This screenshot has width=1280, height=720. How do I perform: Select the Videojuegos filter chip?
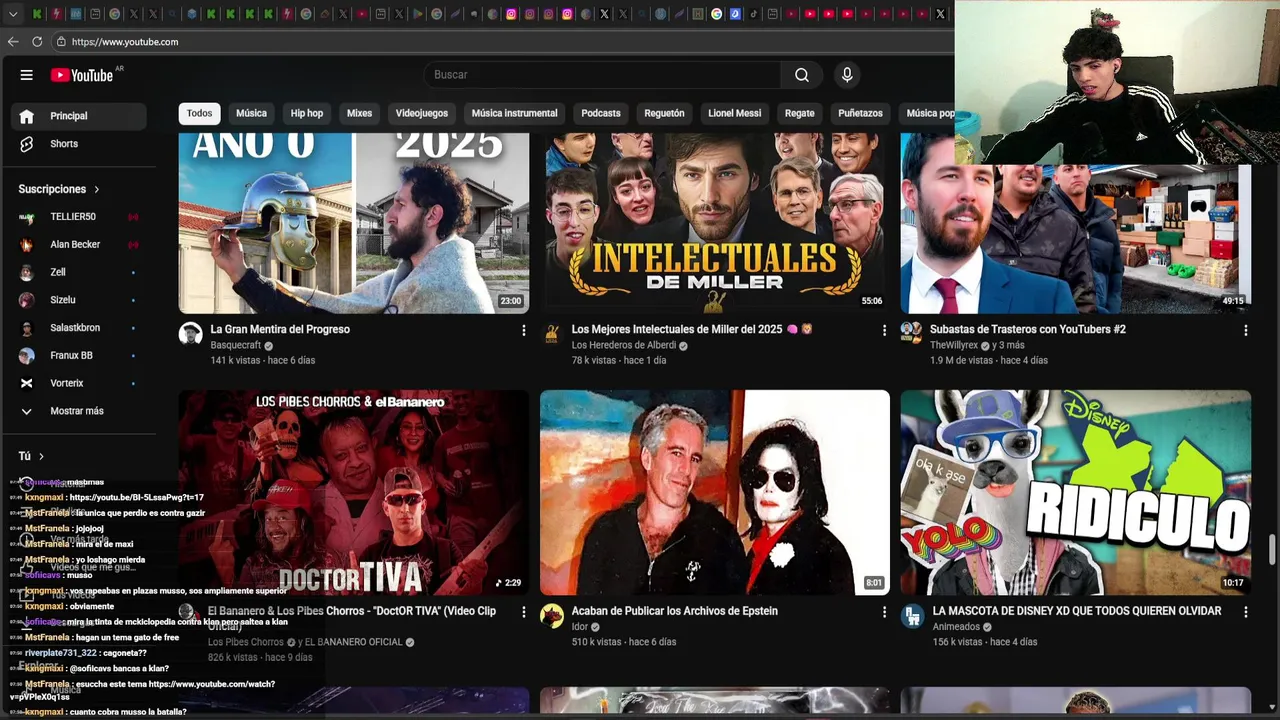[x=421, y=113]
